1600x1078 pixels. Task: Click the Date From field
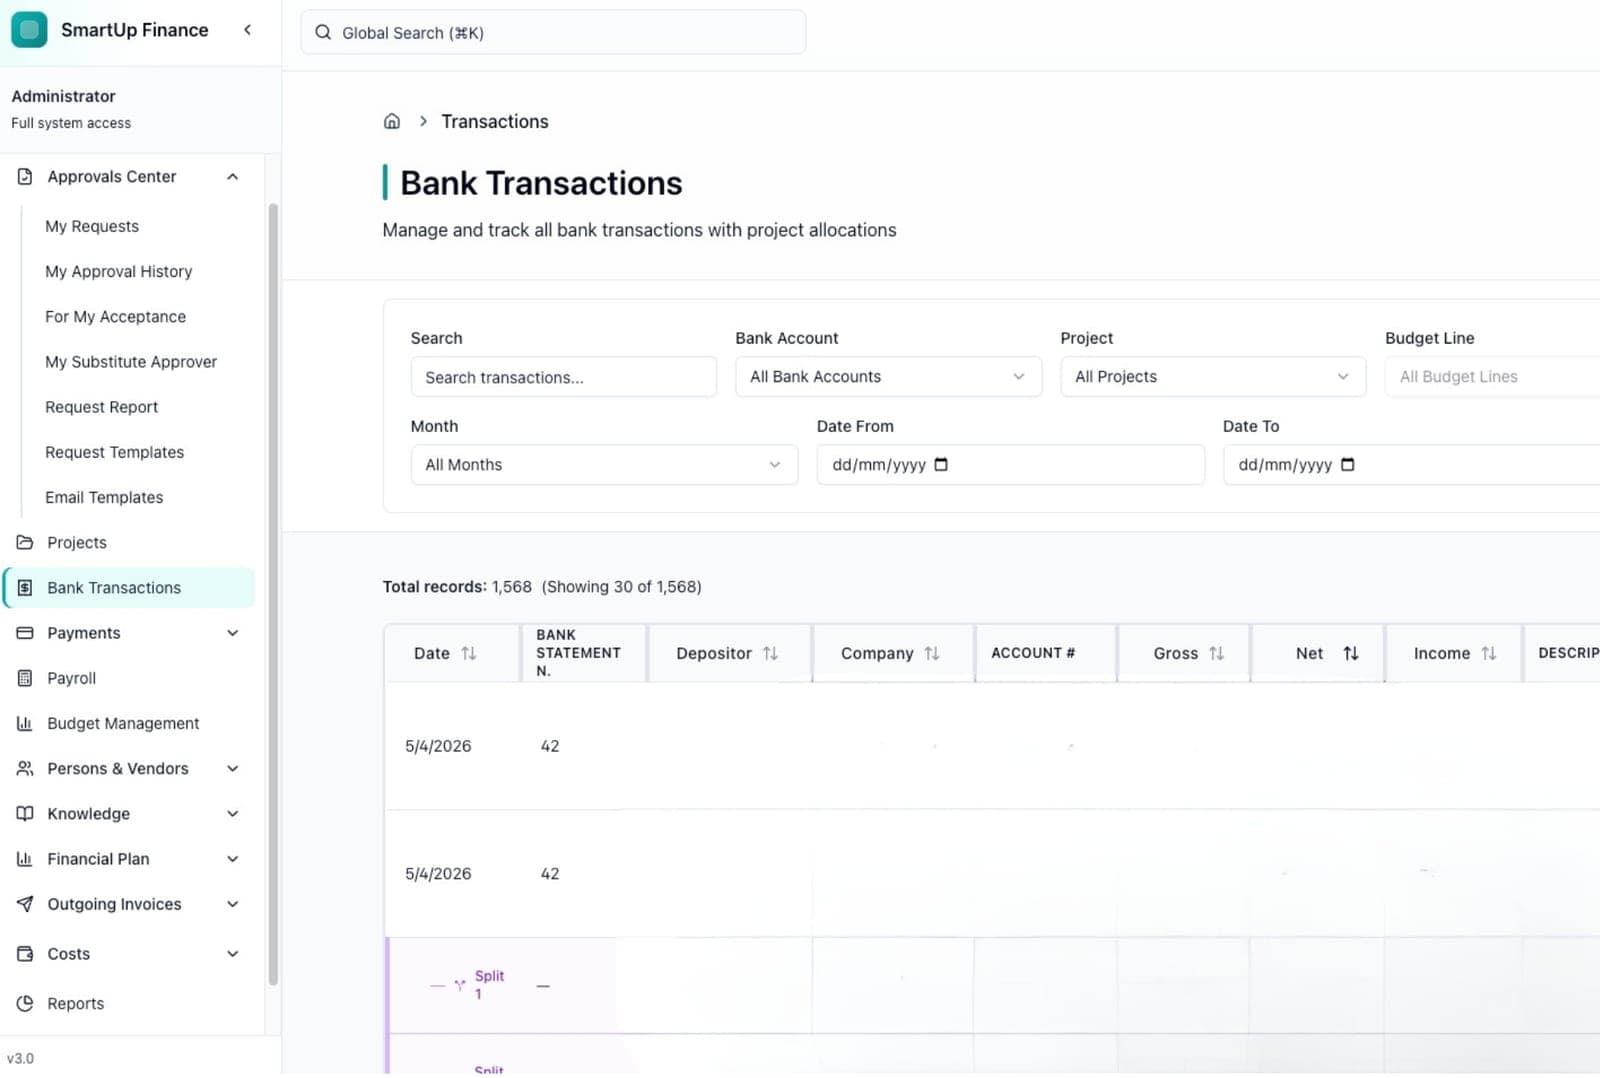(1011, 465)
